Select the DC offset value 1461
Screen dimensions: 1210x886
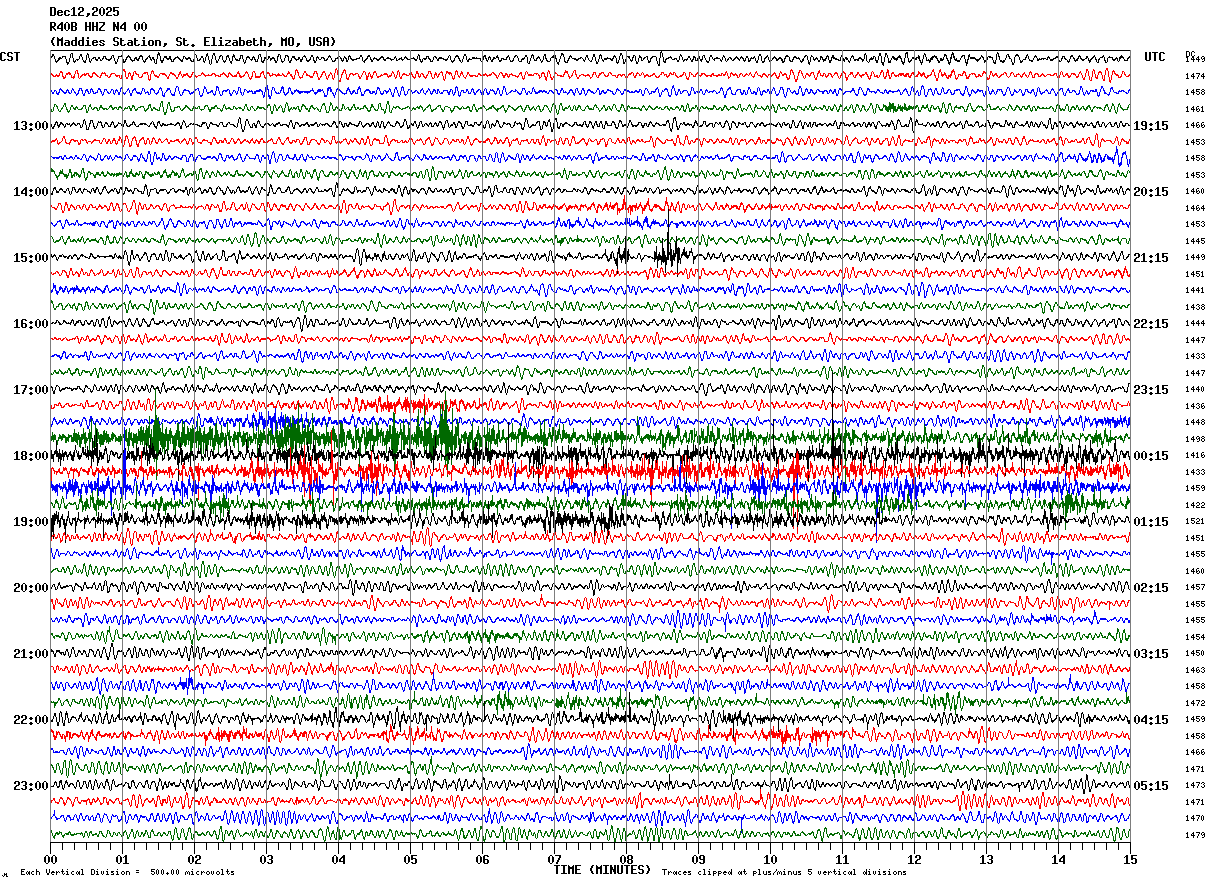click(x=1195, y=109)
